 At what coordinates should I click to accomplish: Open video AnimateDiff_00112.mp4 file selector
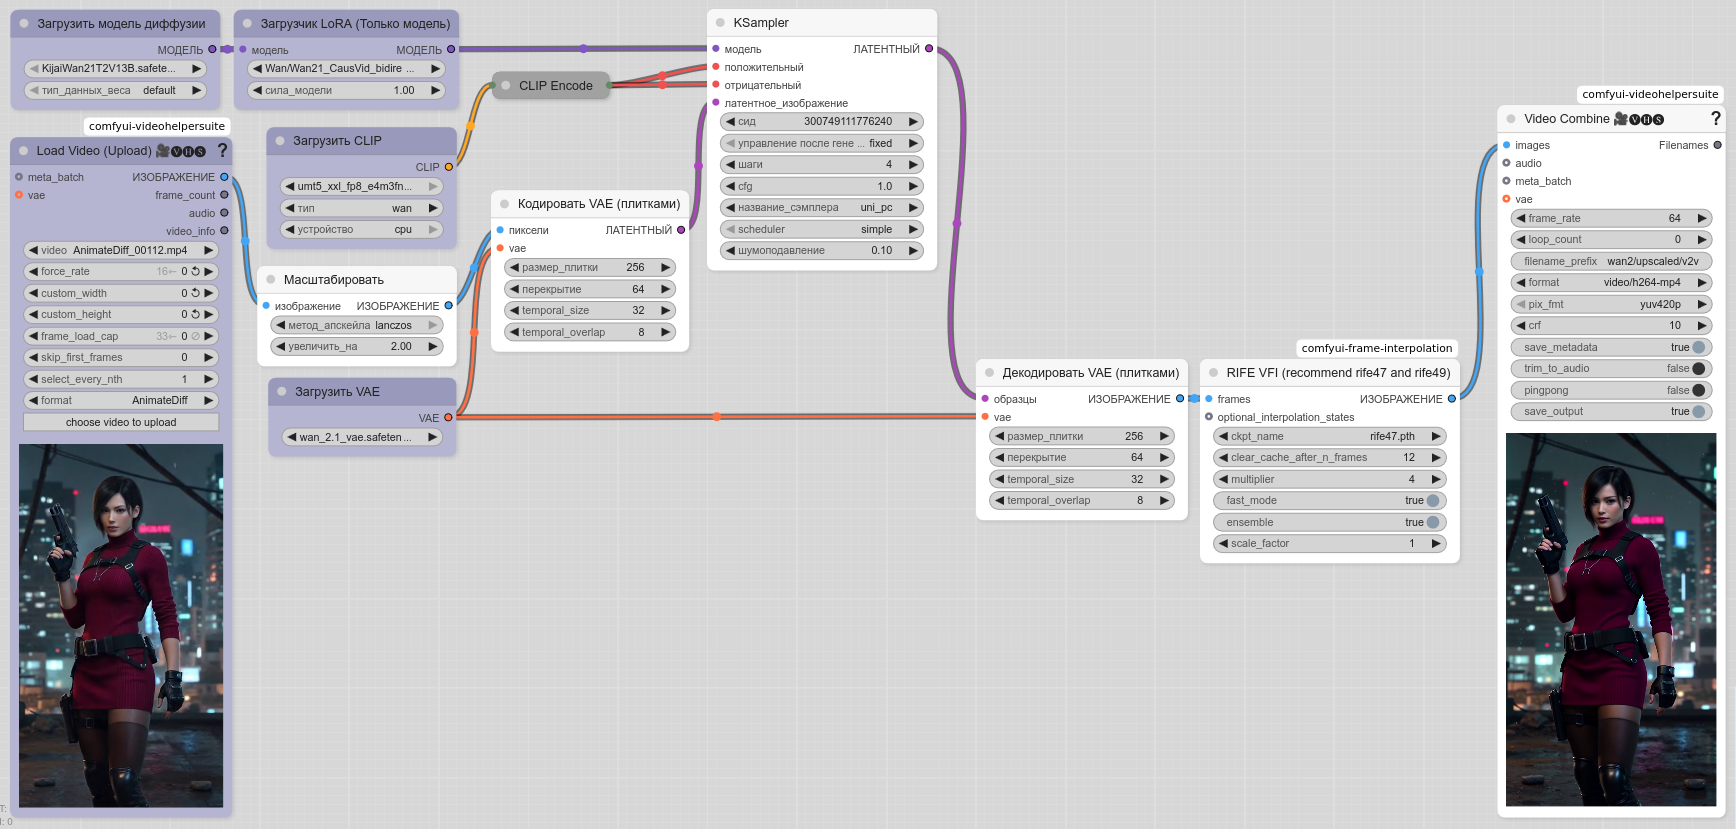[x=121, y=251]
